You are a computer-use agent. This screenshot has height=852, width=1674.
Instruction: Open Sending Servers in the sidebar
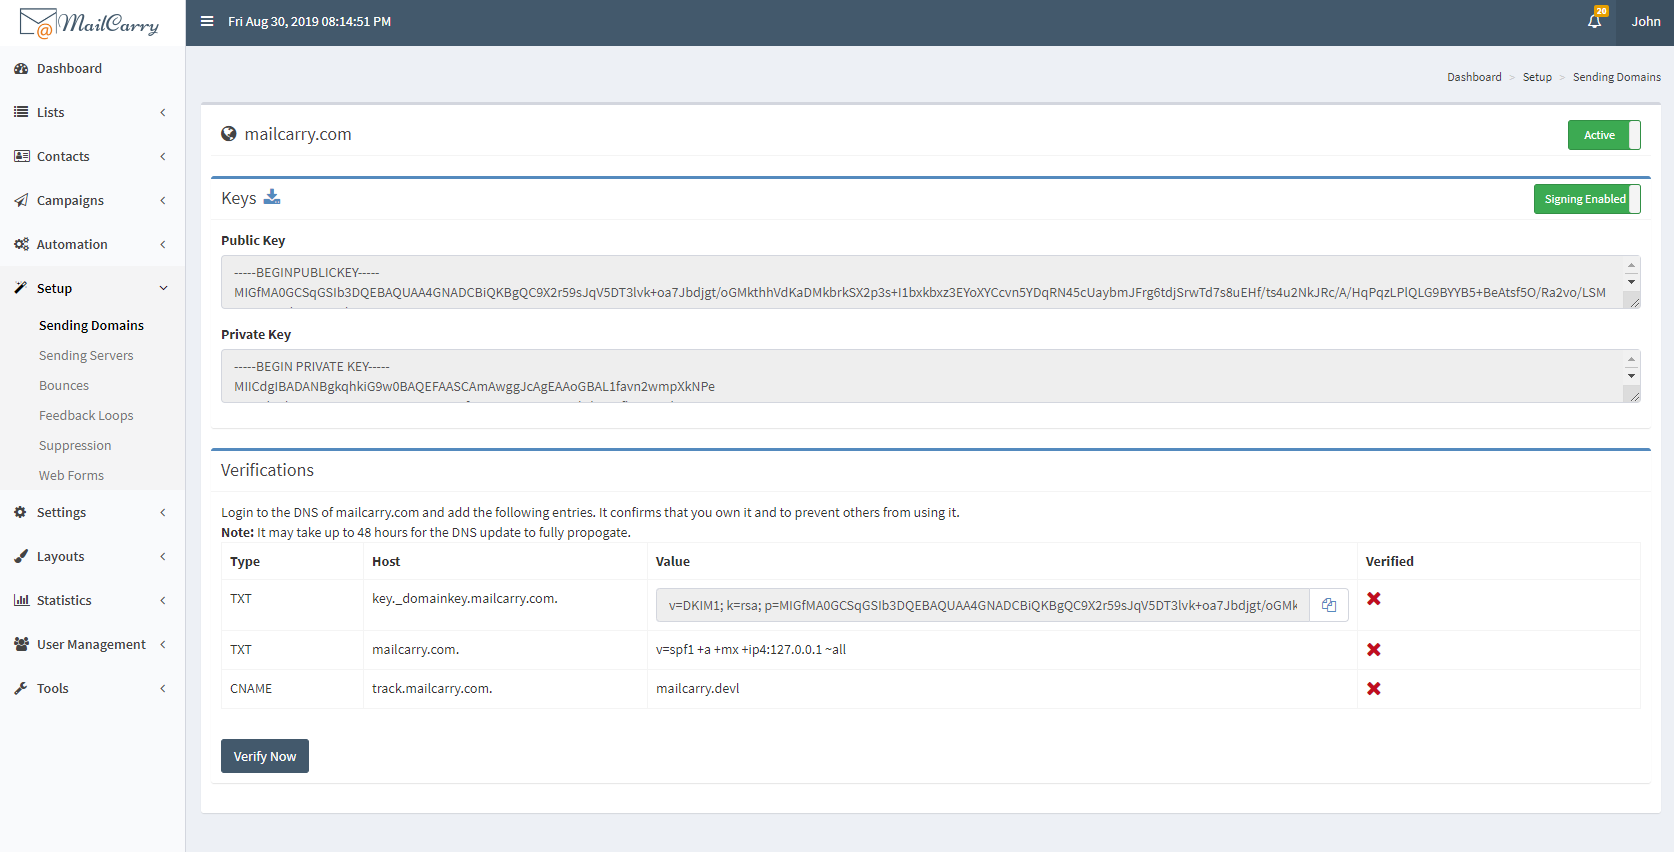(86, 356)
